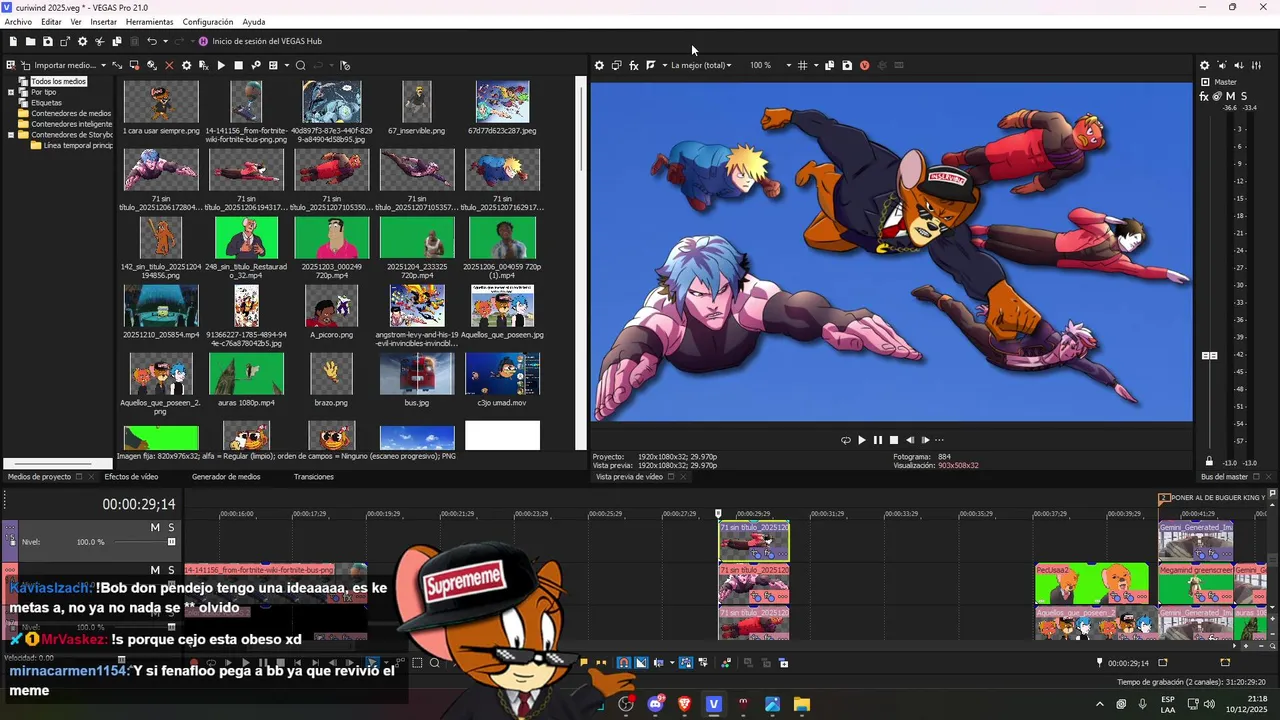Screen dimensions: 1280x720
Task: Select the auras 1080p.mp4 thumbnail
Action: (x=246, y=374)
